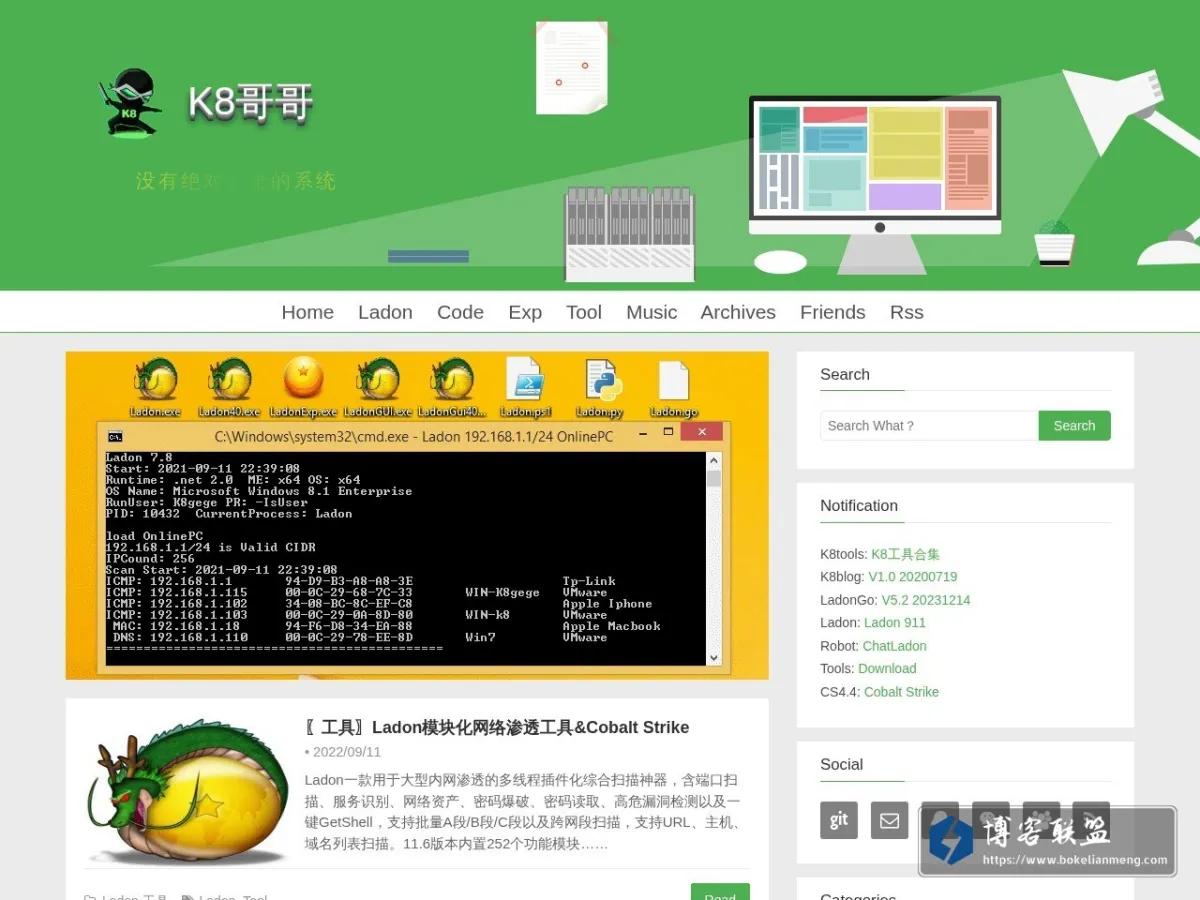
Task: Open the ChatLadon robot link
Action: coord(895,646)
